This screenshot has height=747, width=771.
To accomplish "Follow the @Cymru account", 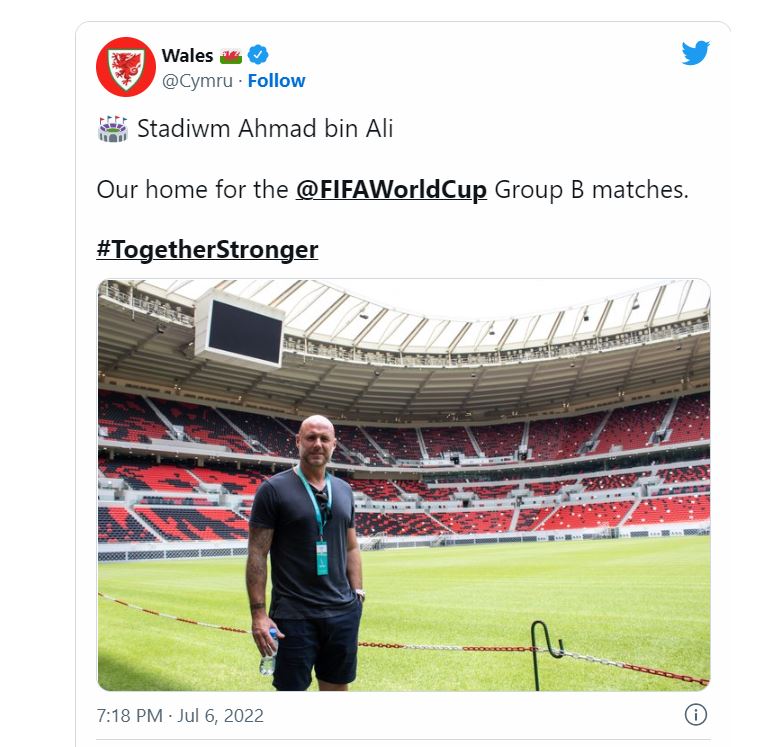I will coord(276,81).
